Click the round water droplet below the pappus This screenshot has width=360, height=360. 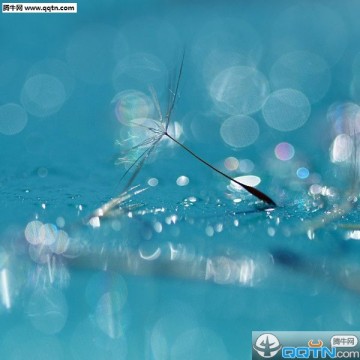182,181
